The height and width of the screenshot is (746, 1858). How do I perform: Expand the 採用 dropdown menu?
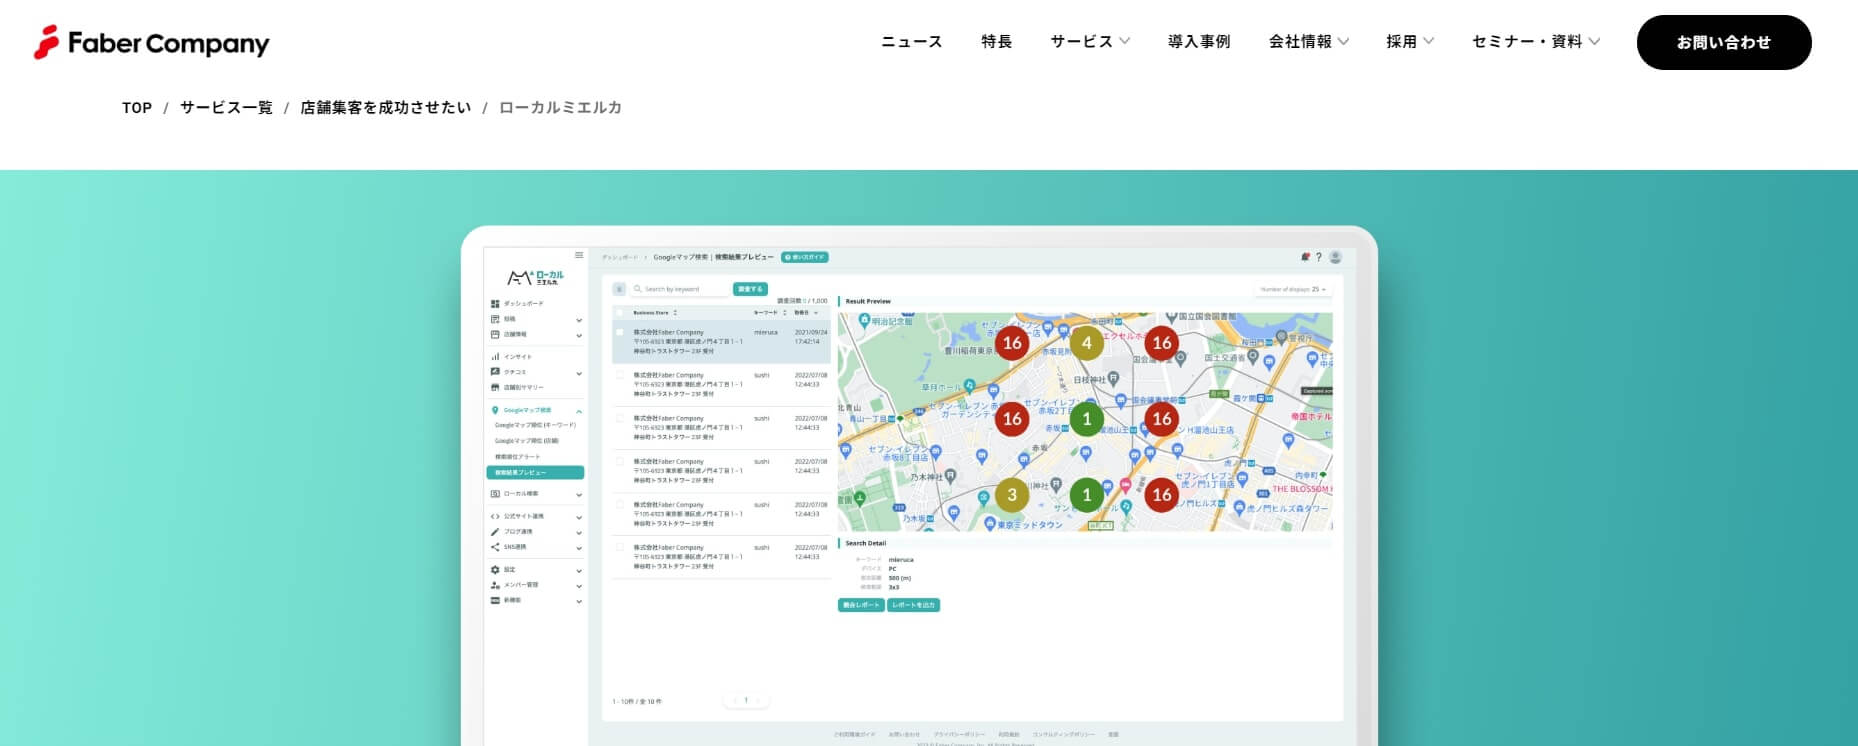coord(1410,42)
